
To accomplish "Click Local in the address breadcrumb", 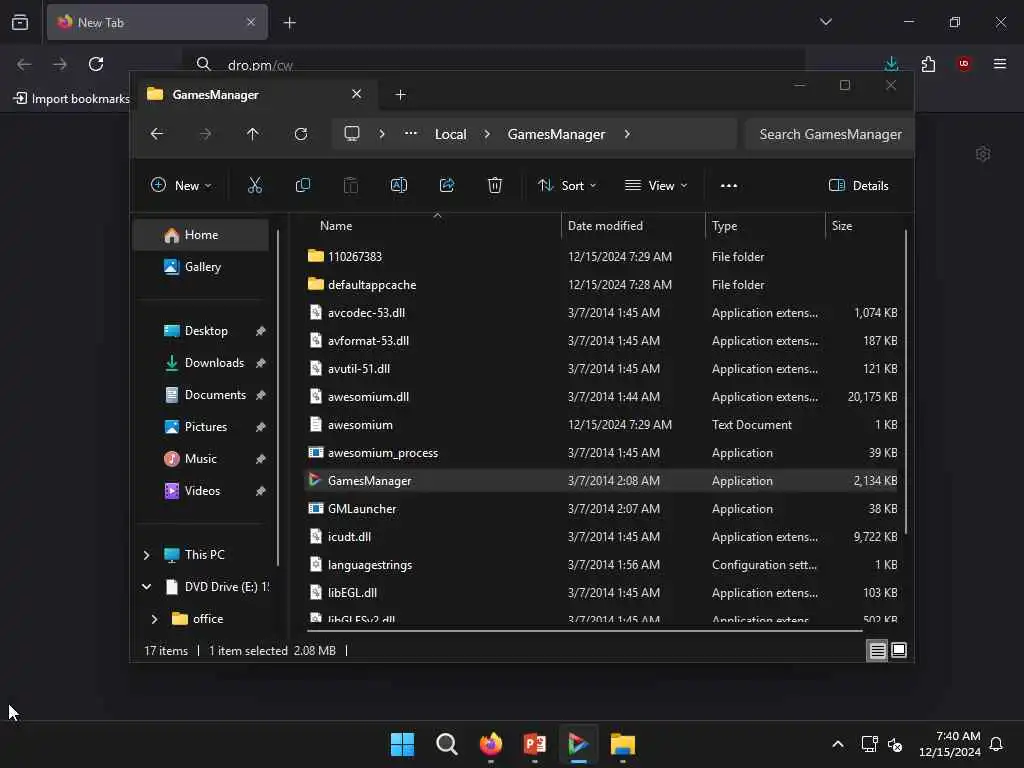I will tap(451, 134).
